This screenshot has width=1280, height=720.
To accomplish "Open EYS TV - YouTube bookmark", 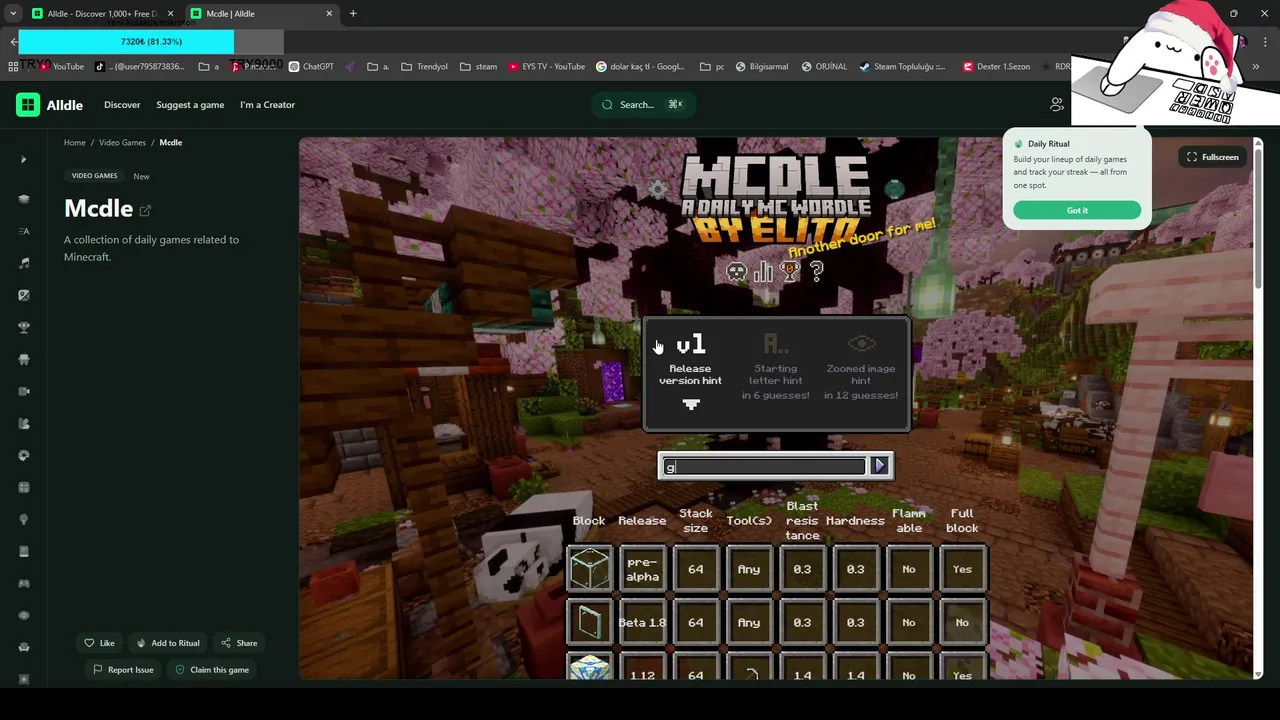I will tap(546, 67).
